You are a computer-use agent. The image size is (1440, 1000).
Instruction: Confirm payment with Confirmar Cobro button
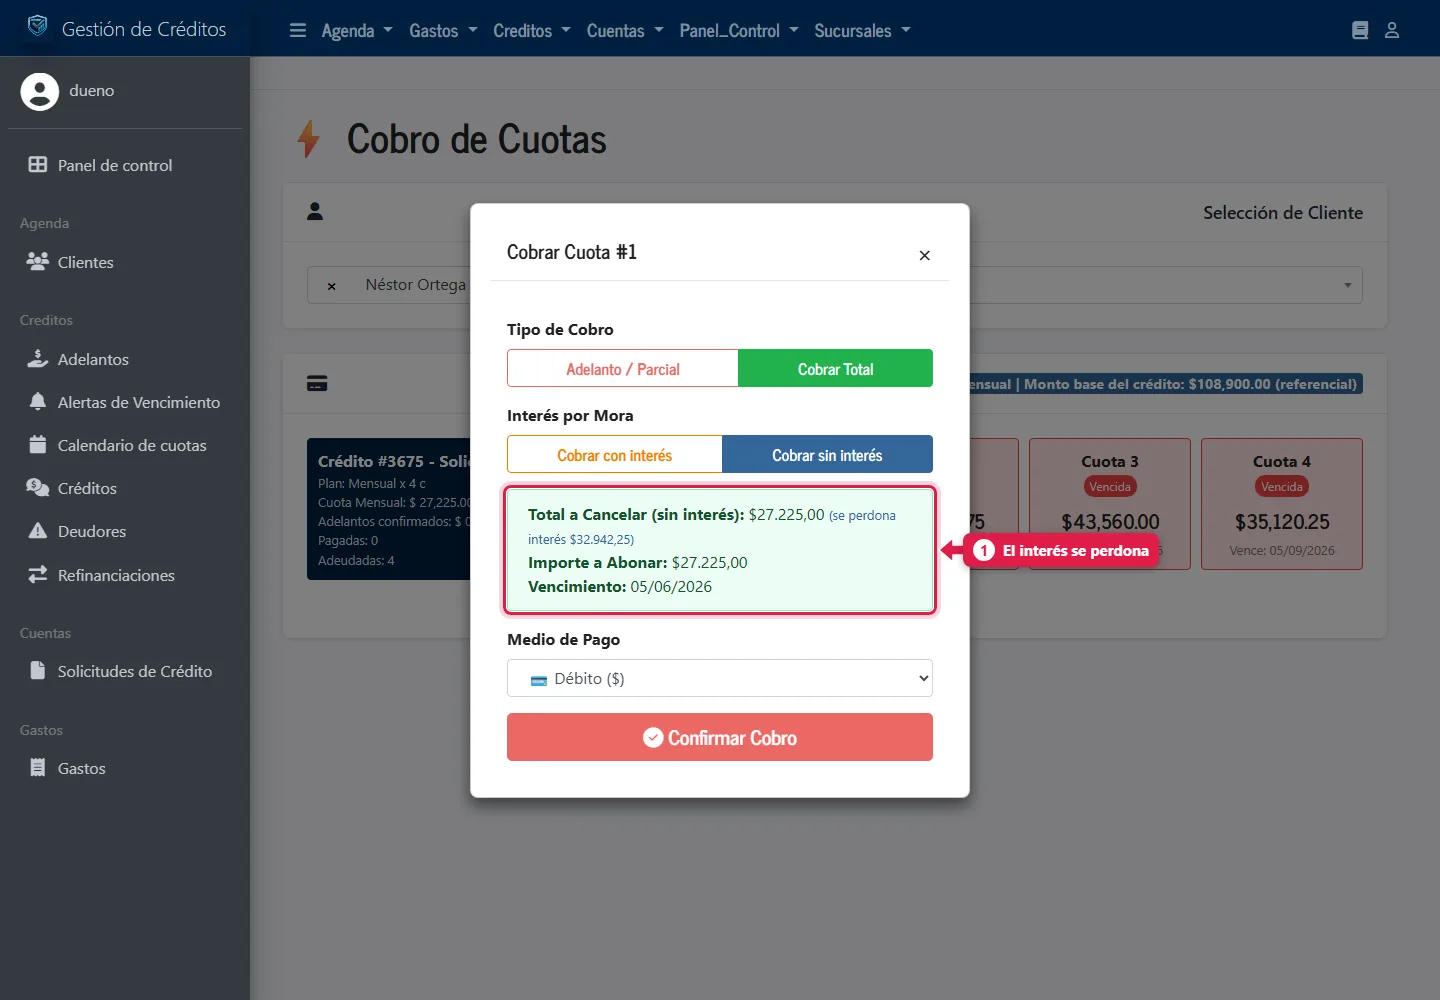click(720, 737)
